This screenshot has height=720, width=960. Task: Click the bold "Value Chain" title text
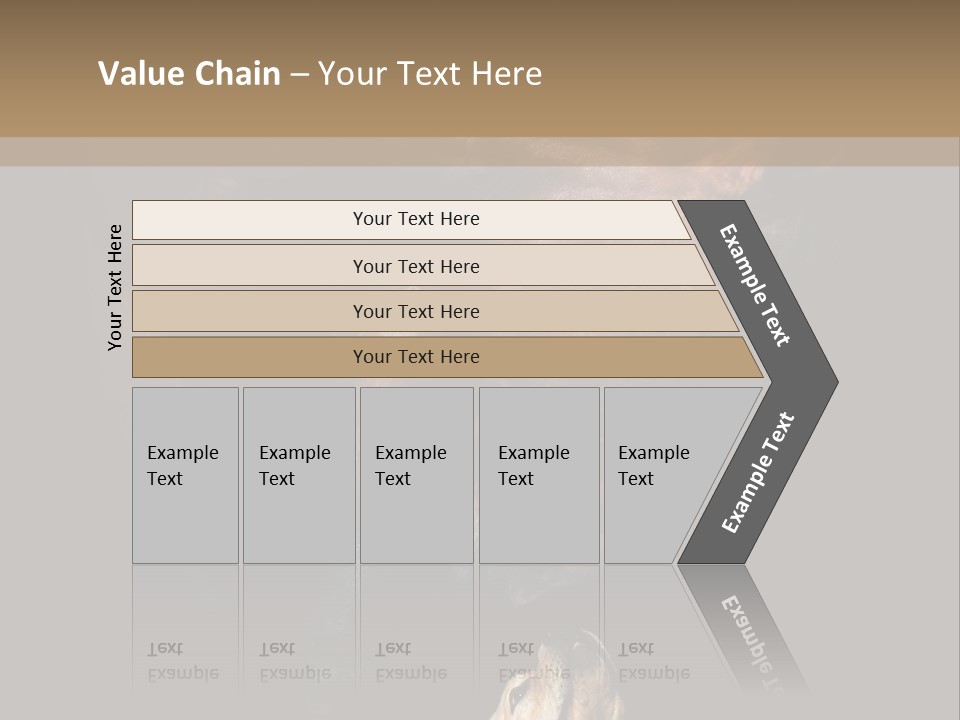[189, 74]
